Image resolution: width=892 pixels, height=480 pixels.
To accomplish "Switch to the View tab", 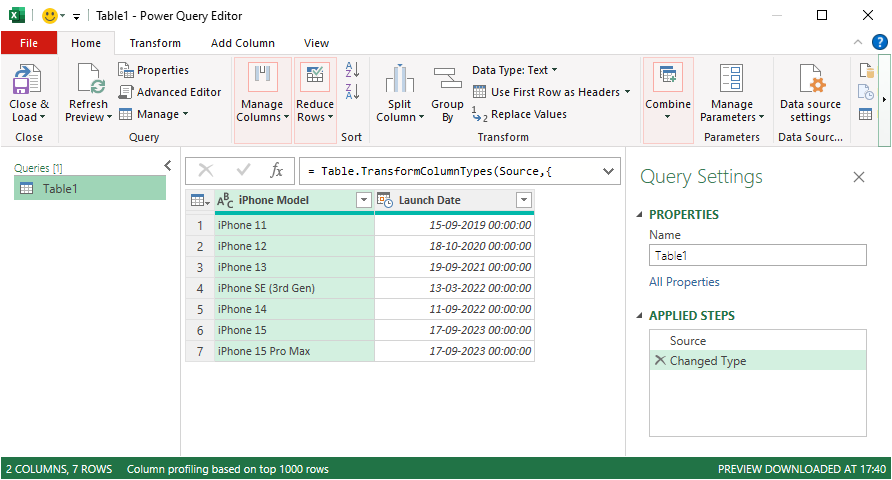I will click(x=316, y=43).
